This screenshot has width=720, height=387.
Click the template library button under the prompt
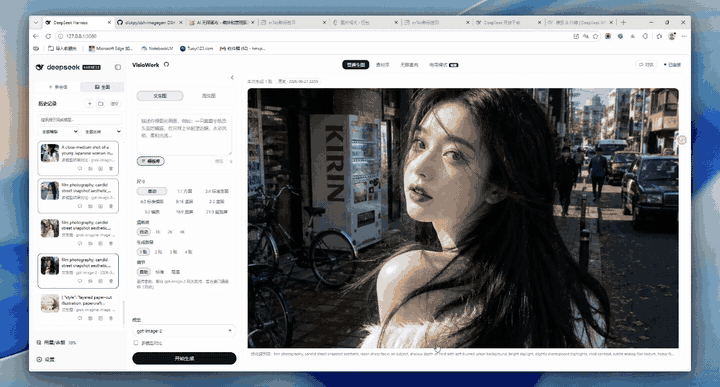[151, 161]
